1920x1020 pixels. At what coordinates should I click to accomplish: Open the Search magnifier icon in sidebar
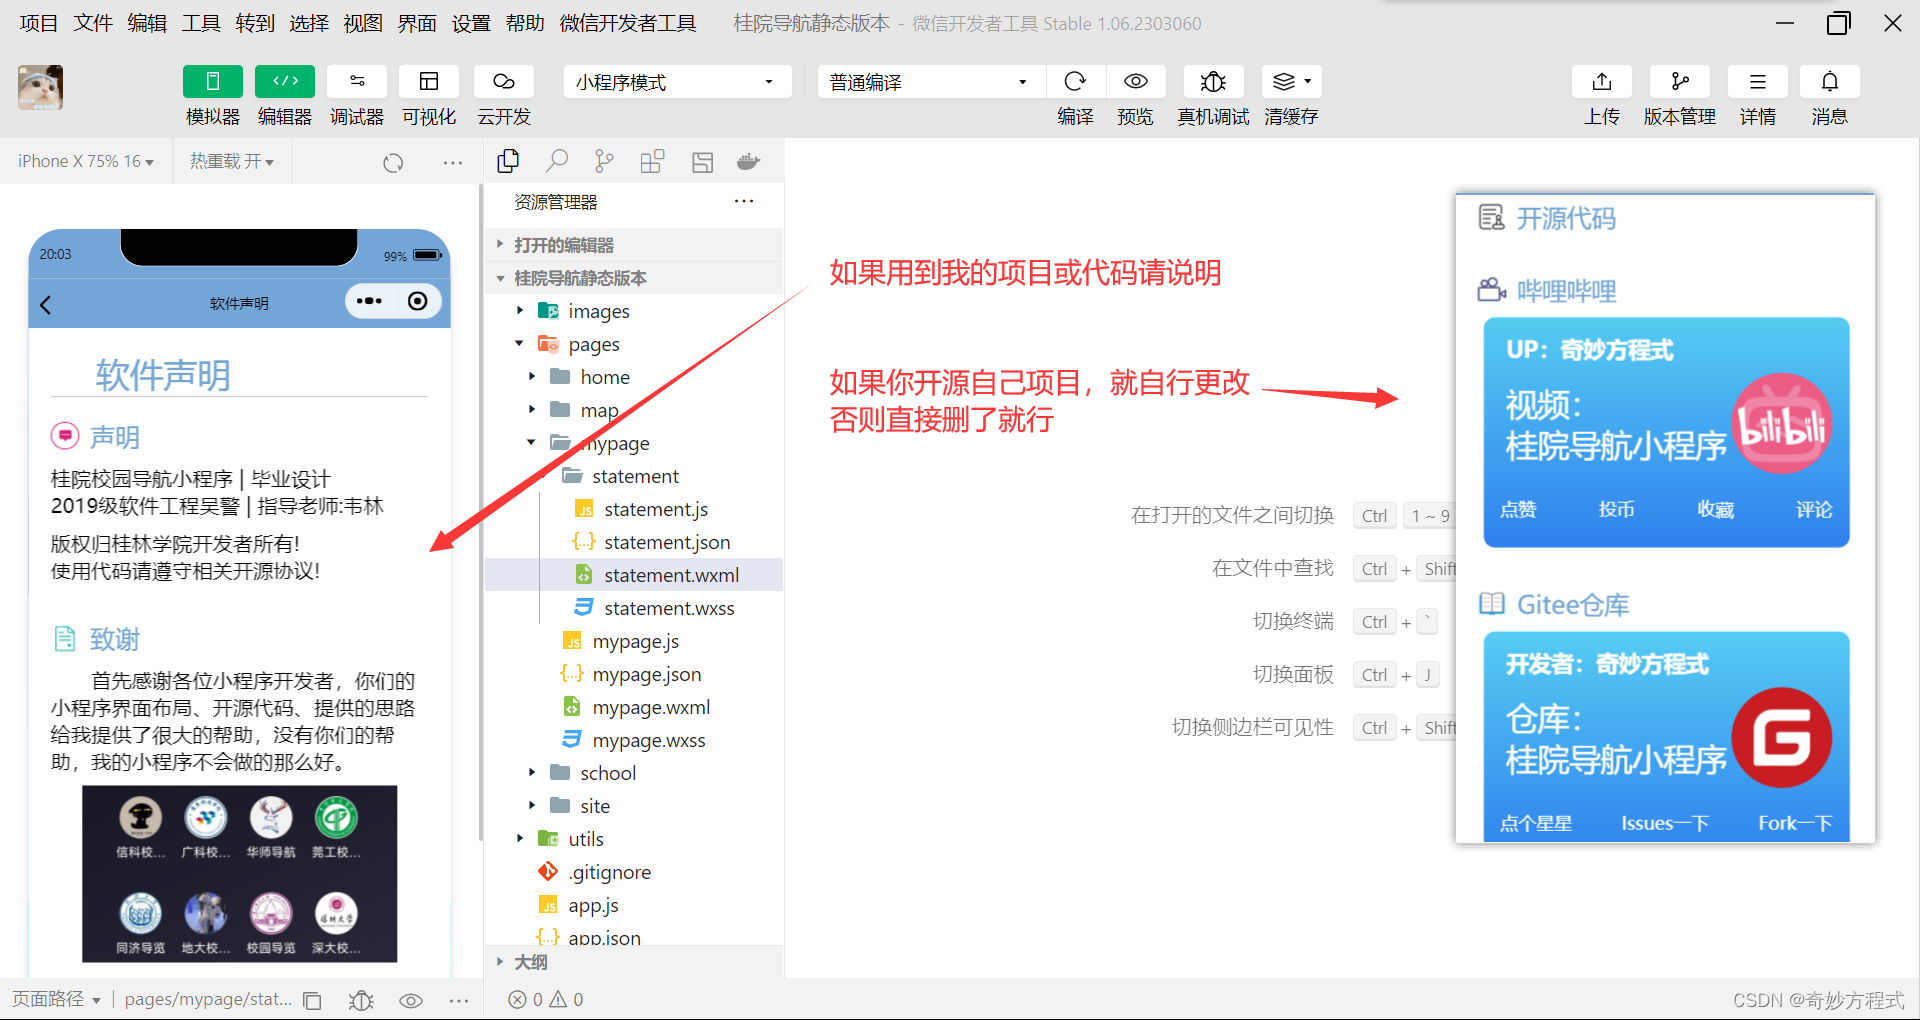(557, 161)
